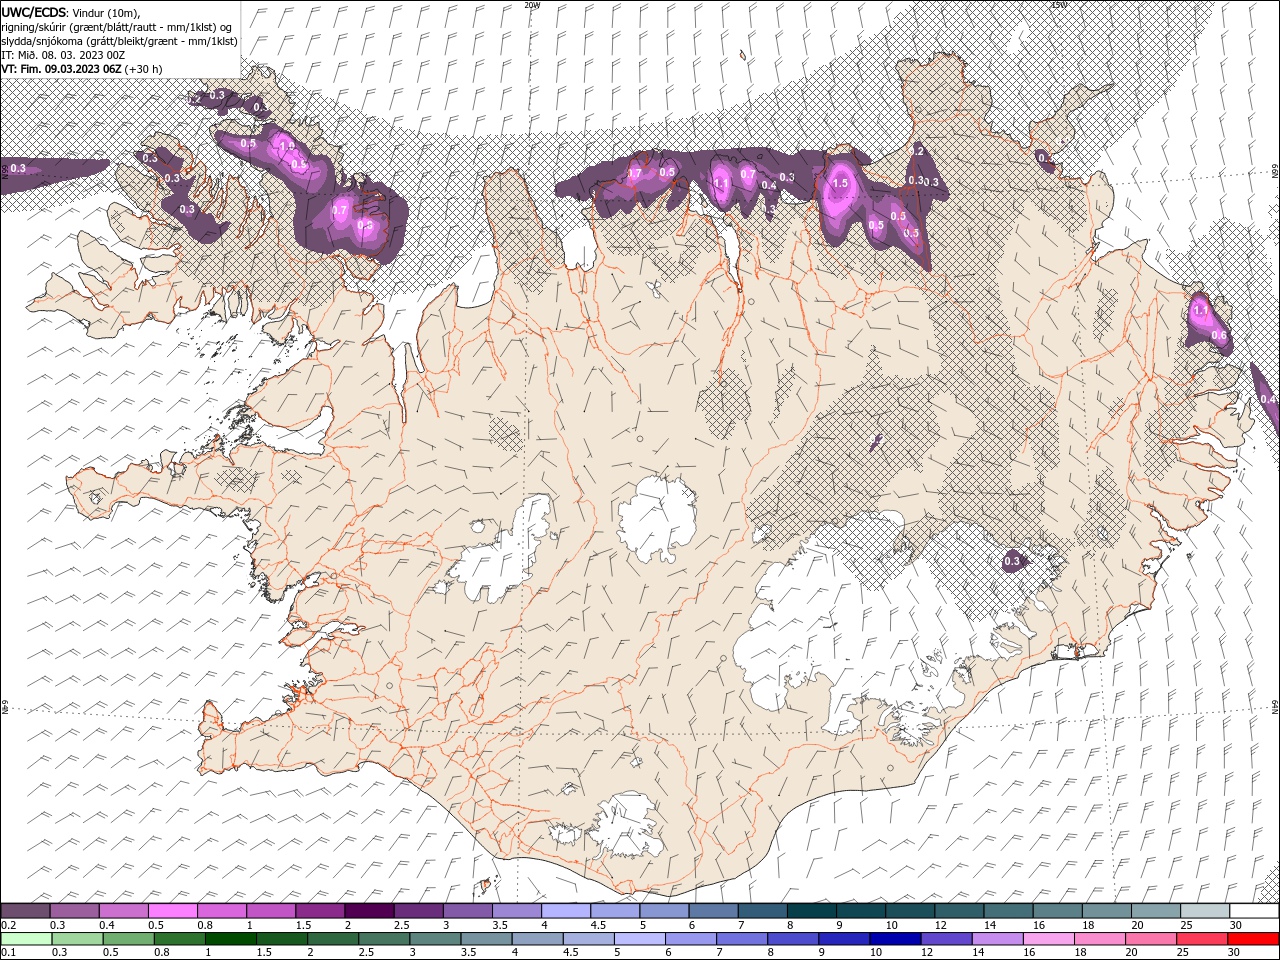The height and width of the screenshot is (960, 1280).
Task: Click the '0.6' precipitation value on the east coast
Action: coord(1219,336)
